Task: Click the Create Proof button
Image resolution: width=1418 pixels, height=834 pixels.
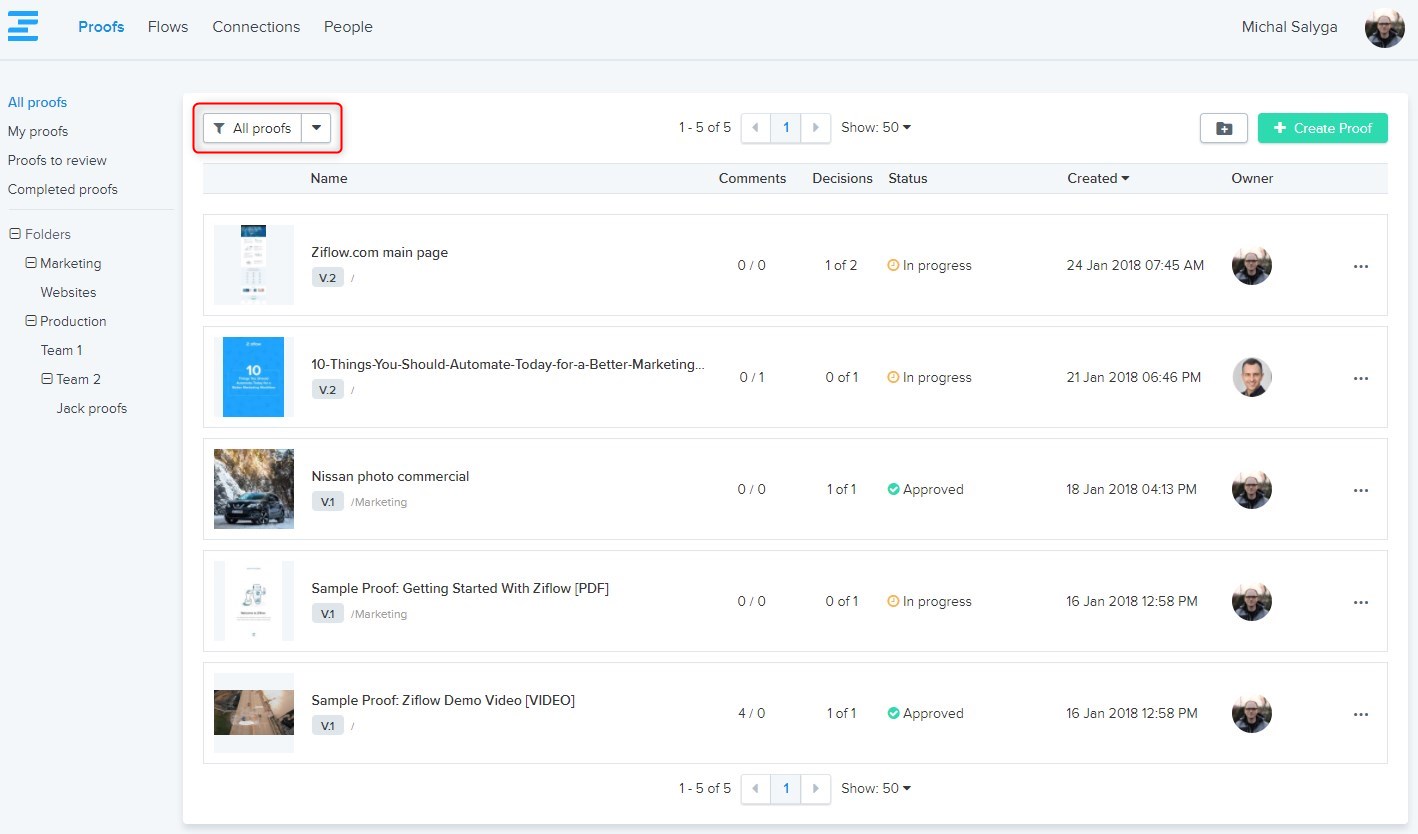Action: point(1322,128)
